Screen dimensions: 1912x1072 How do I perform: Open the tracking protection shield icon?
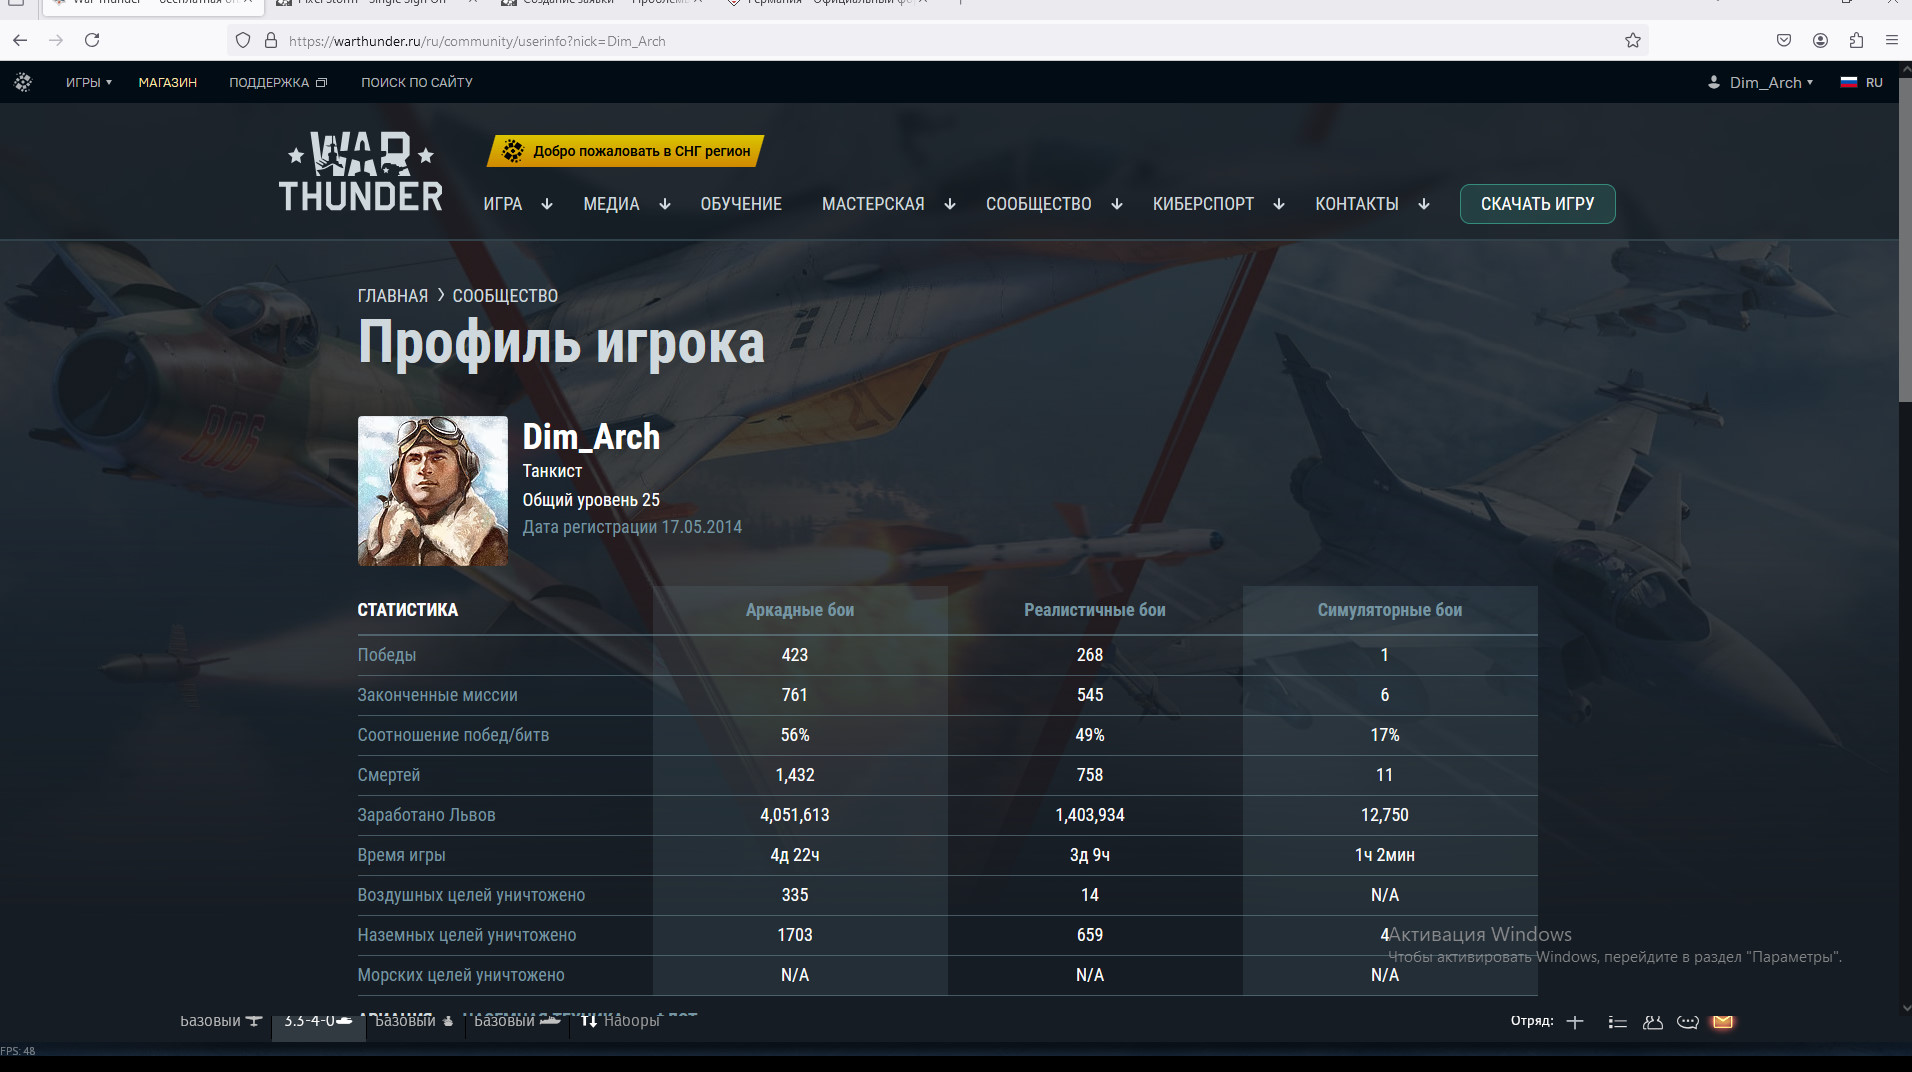(243, 41)
